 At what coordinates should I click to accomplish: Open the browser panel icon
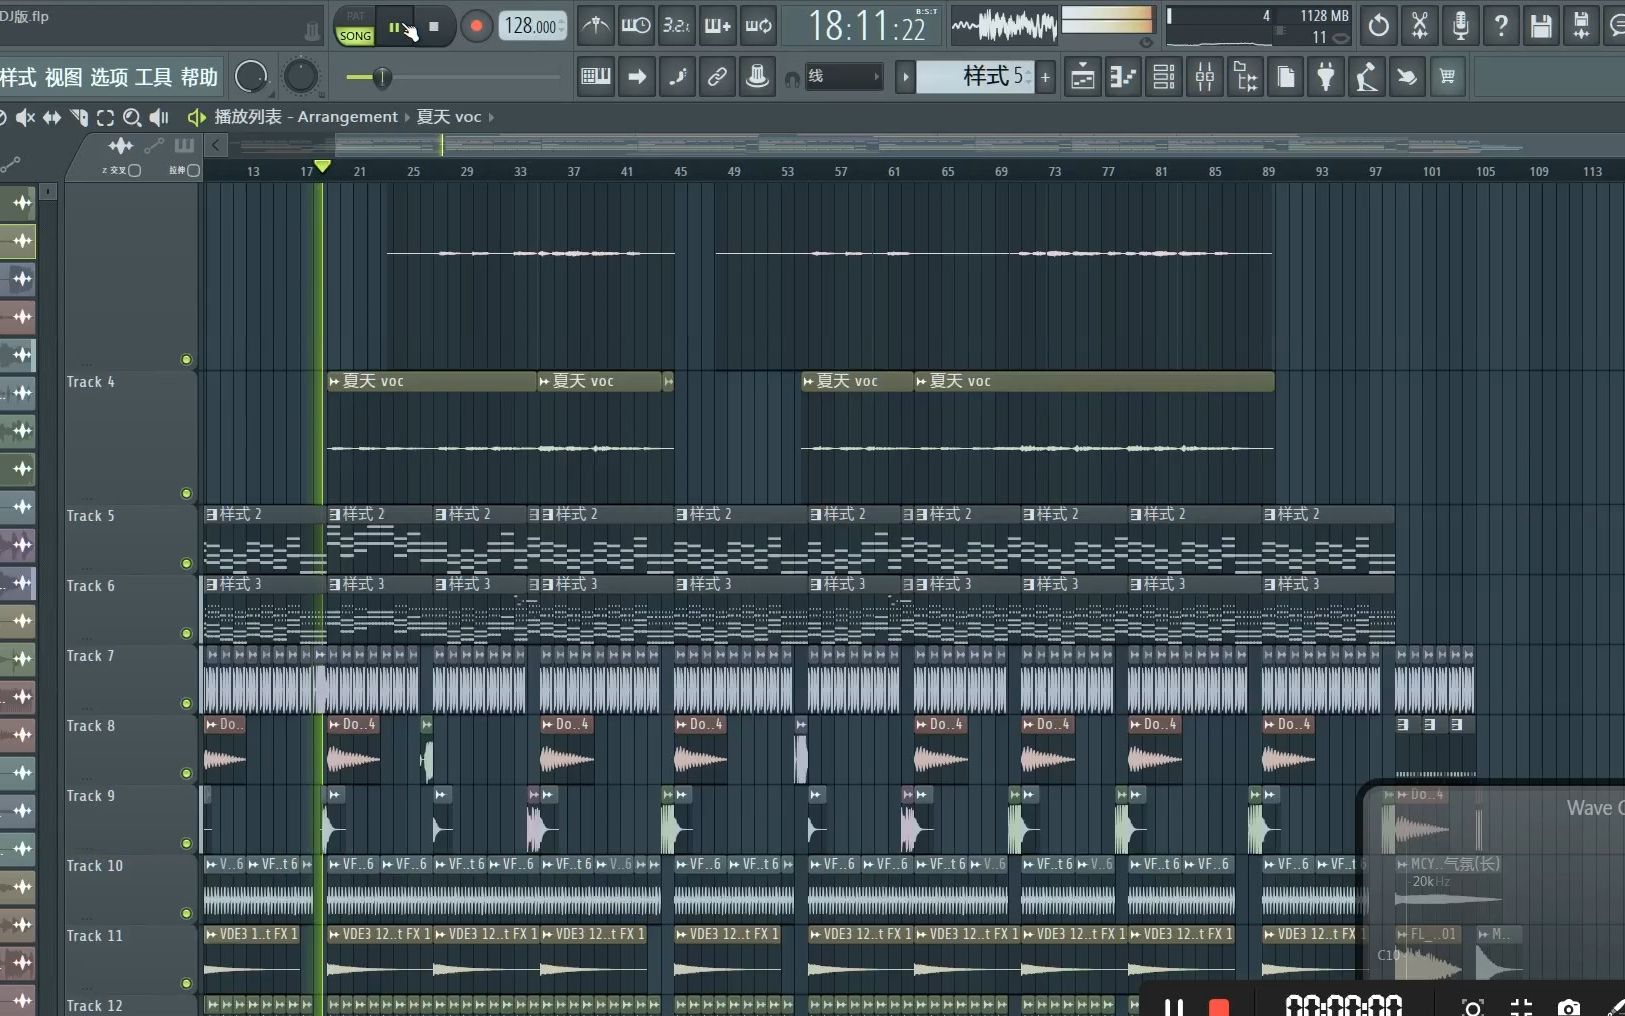pos(1245,76)
